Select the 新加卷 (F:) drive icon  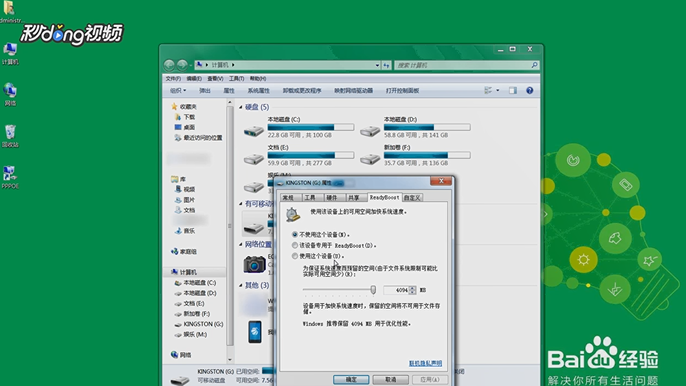[370, 158]
